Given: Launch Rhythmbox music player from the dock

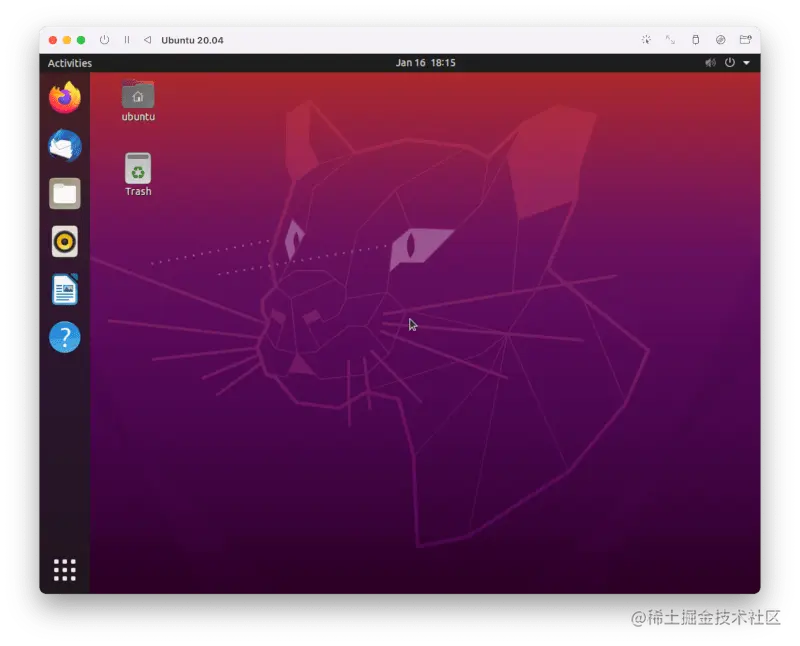Looking at the screenshot, I should (65, 241).
